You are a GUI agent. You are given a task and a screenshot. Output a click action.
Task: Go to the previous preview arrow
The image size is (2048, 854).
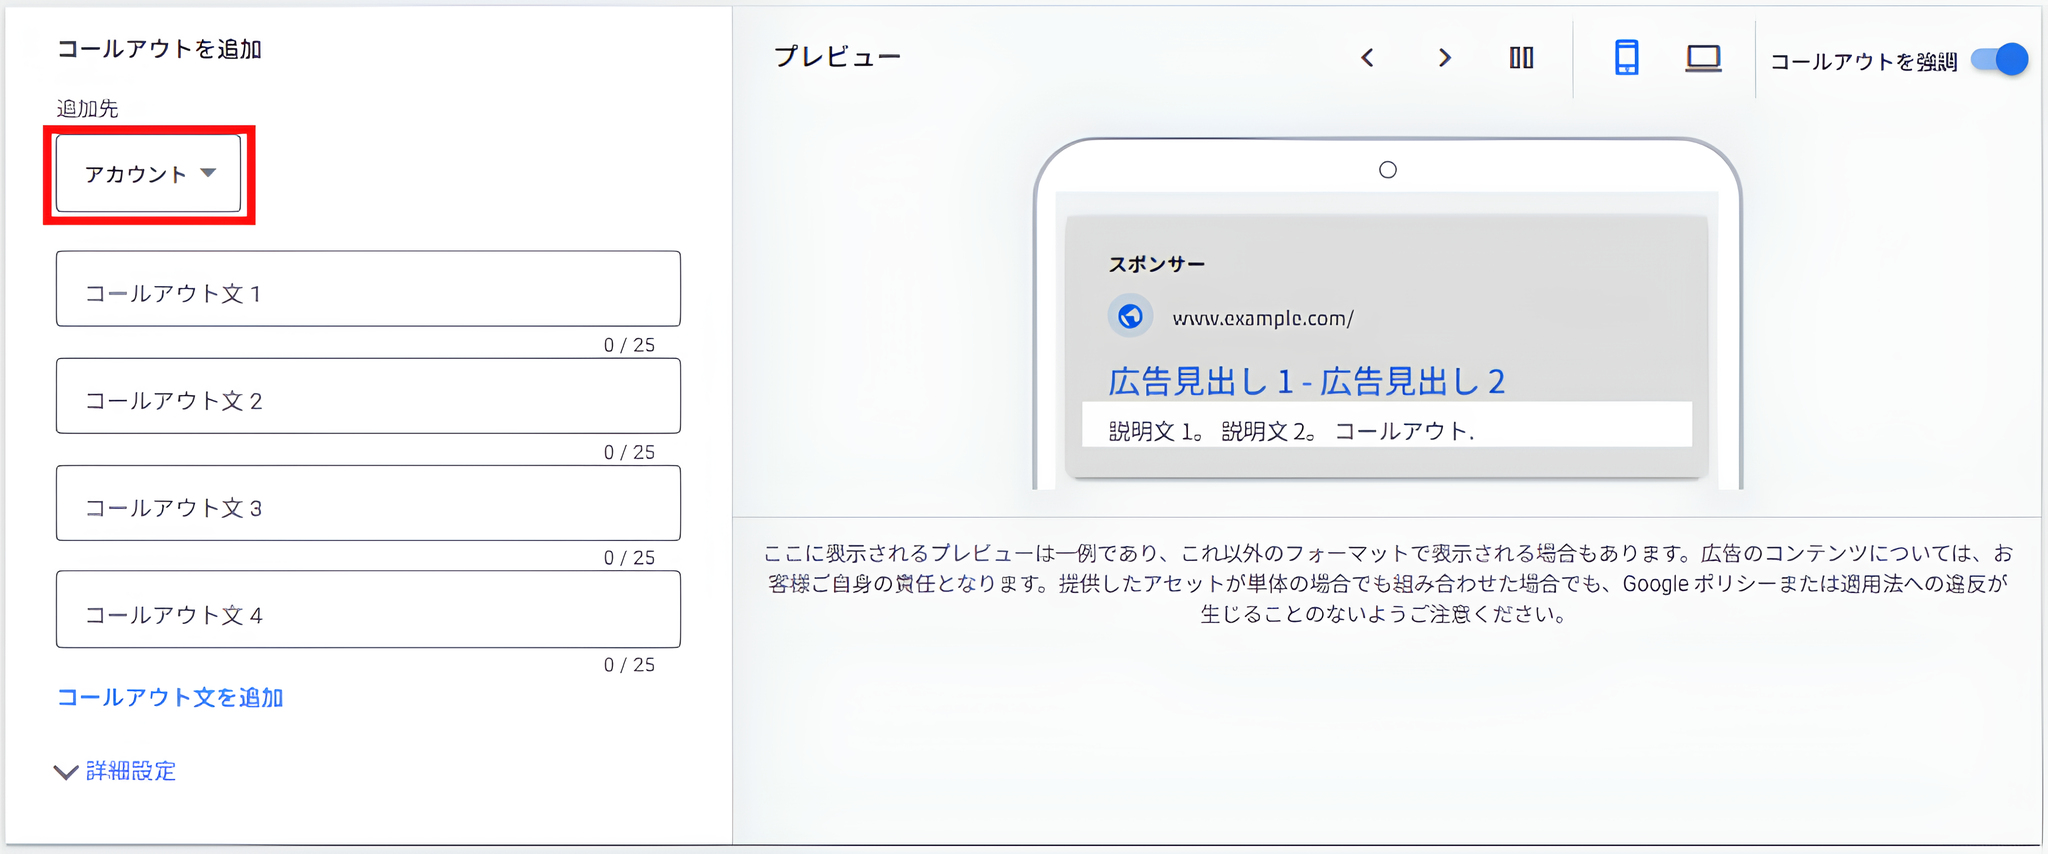[x=1367, y=58]
